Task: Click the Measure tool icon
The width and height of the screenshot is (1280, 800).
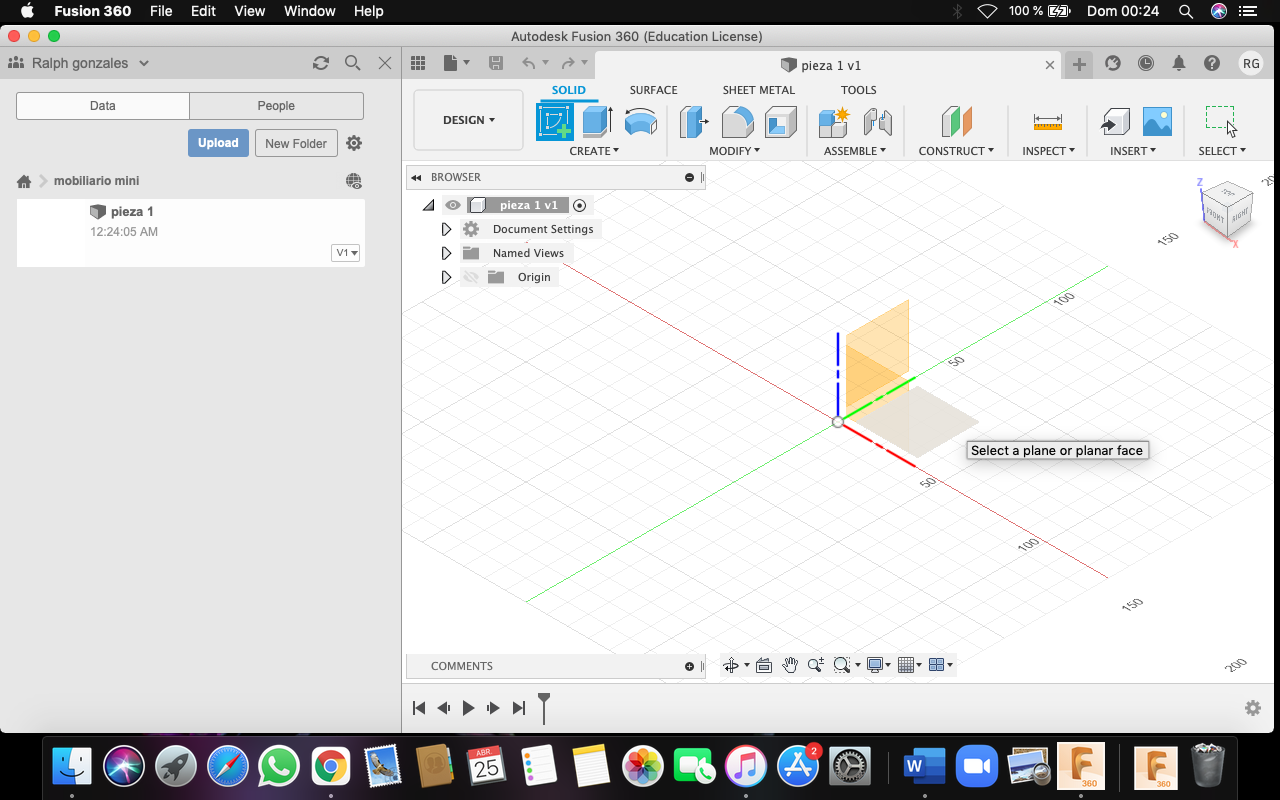Action: [1048, 122]
